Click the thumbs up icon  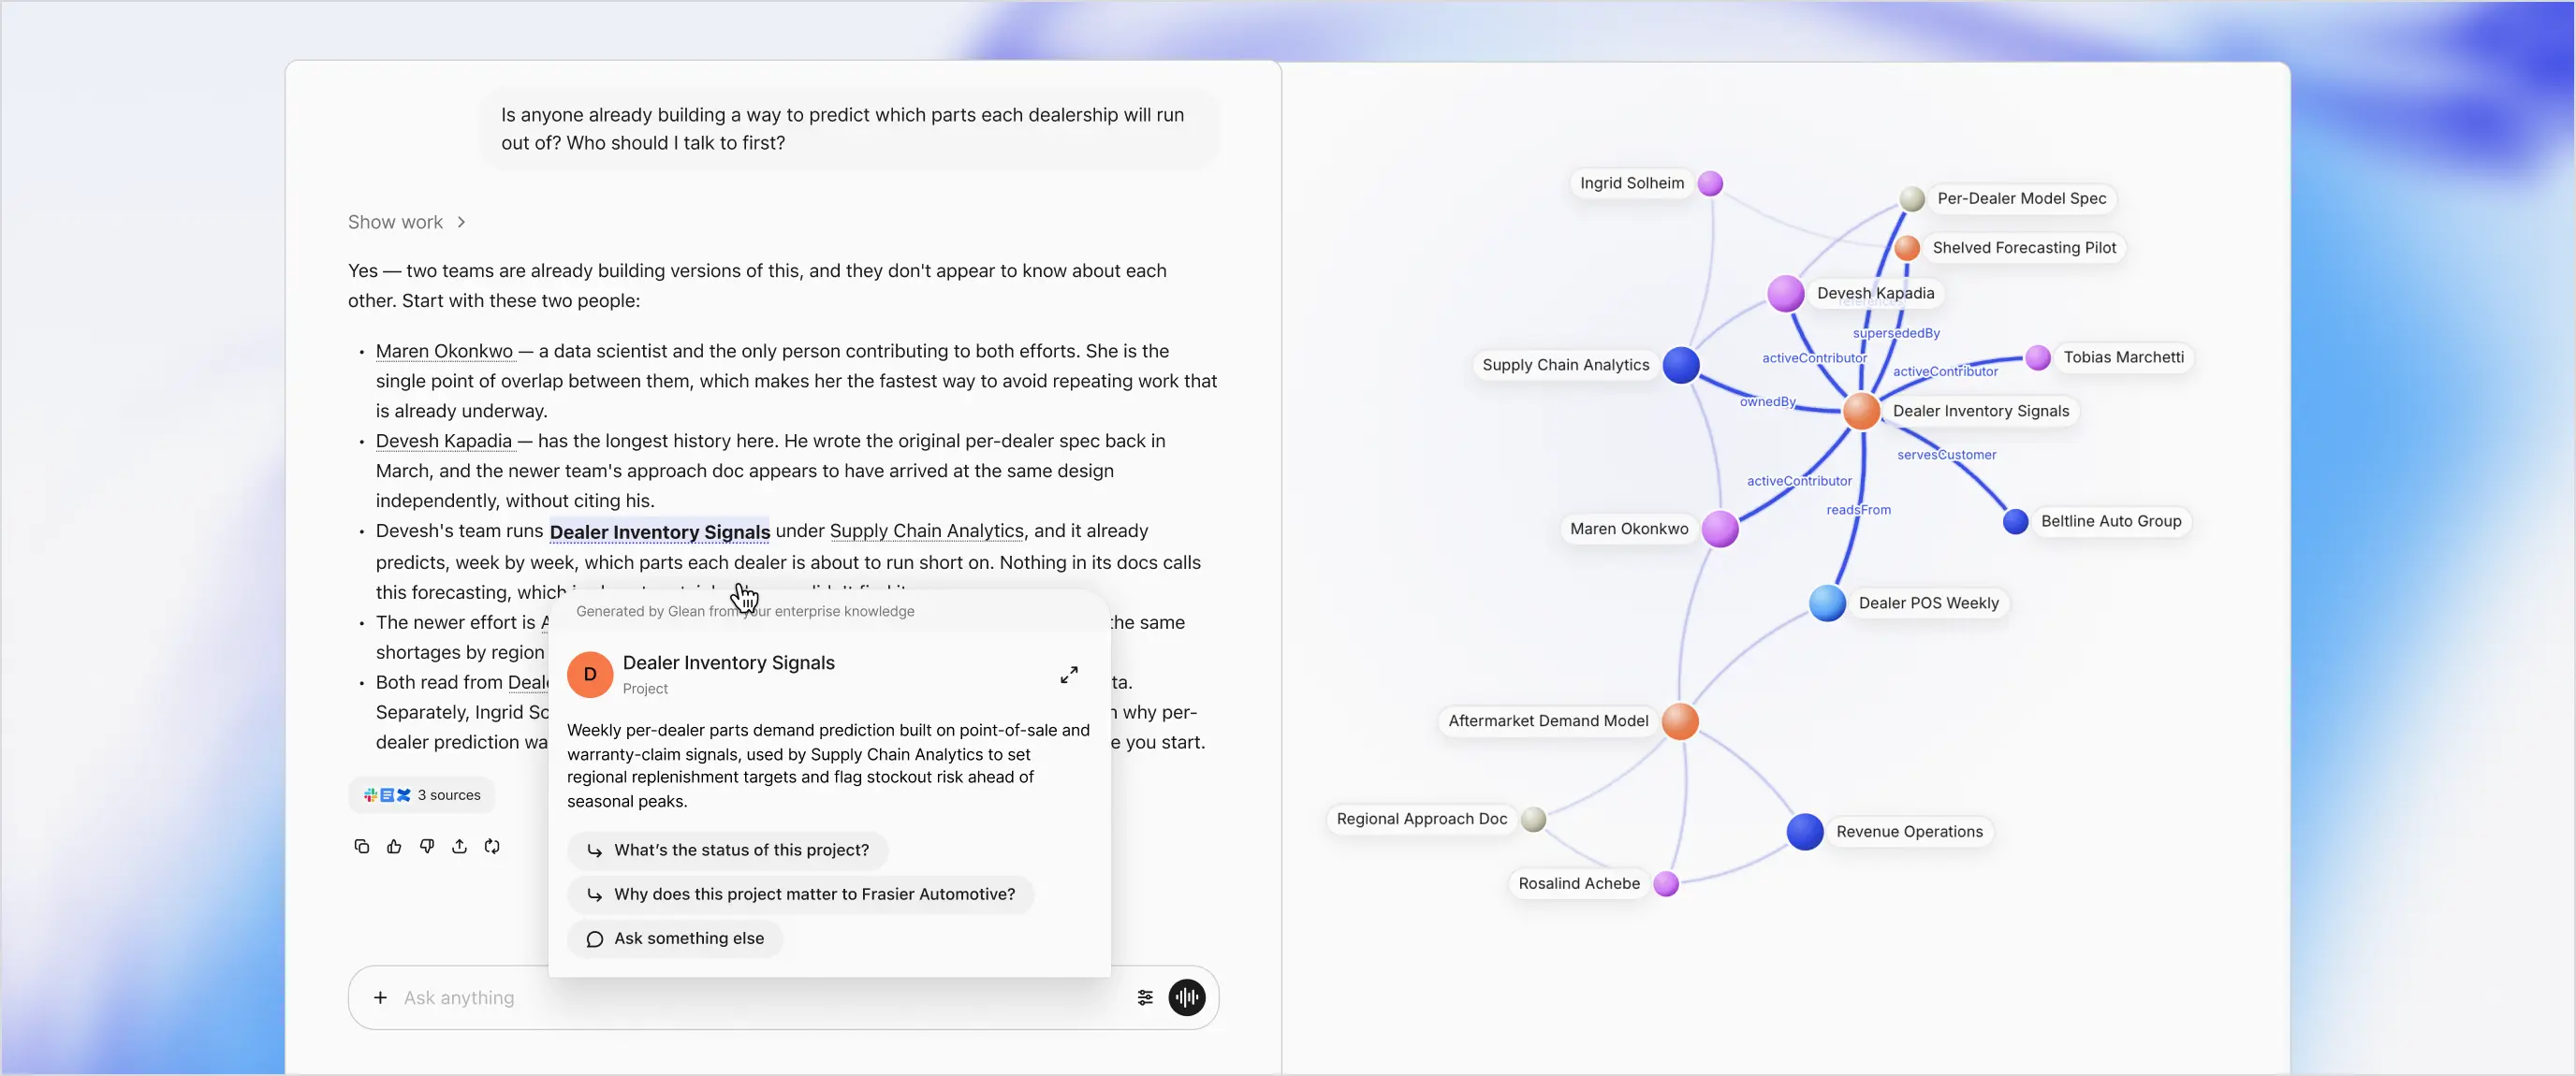coord(394,846)
